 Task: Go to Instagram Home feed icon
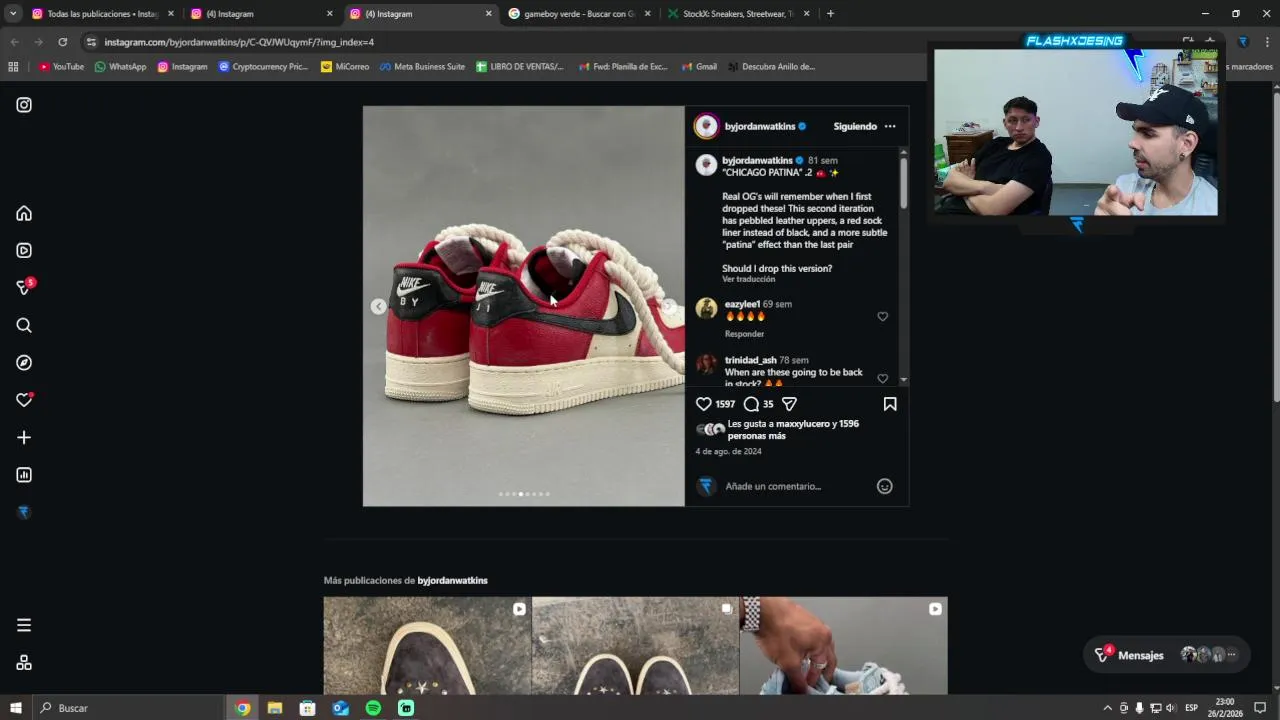[24, 213]
